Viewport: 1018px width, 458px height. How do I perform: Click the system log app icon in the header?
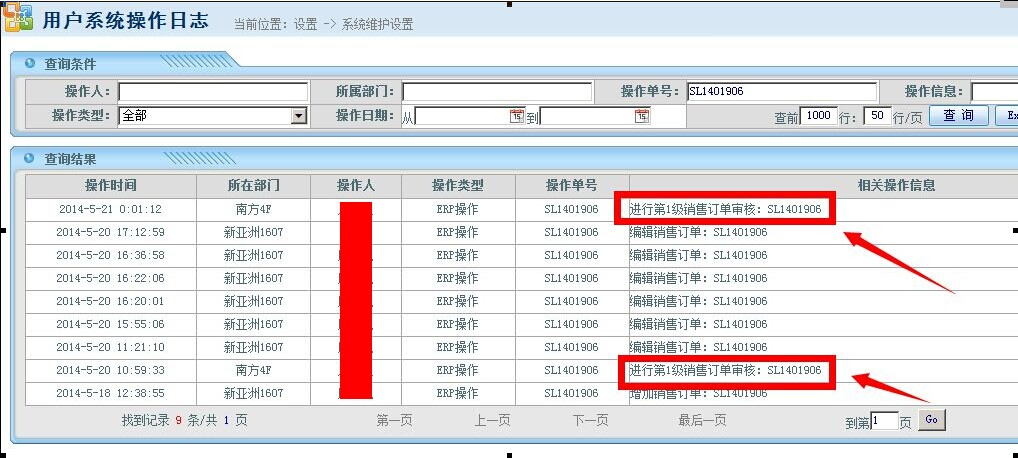click(x=17, y=18)
